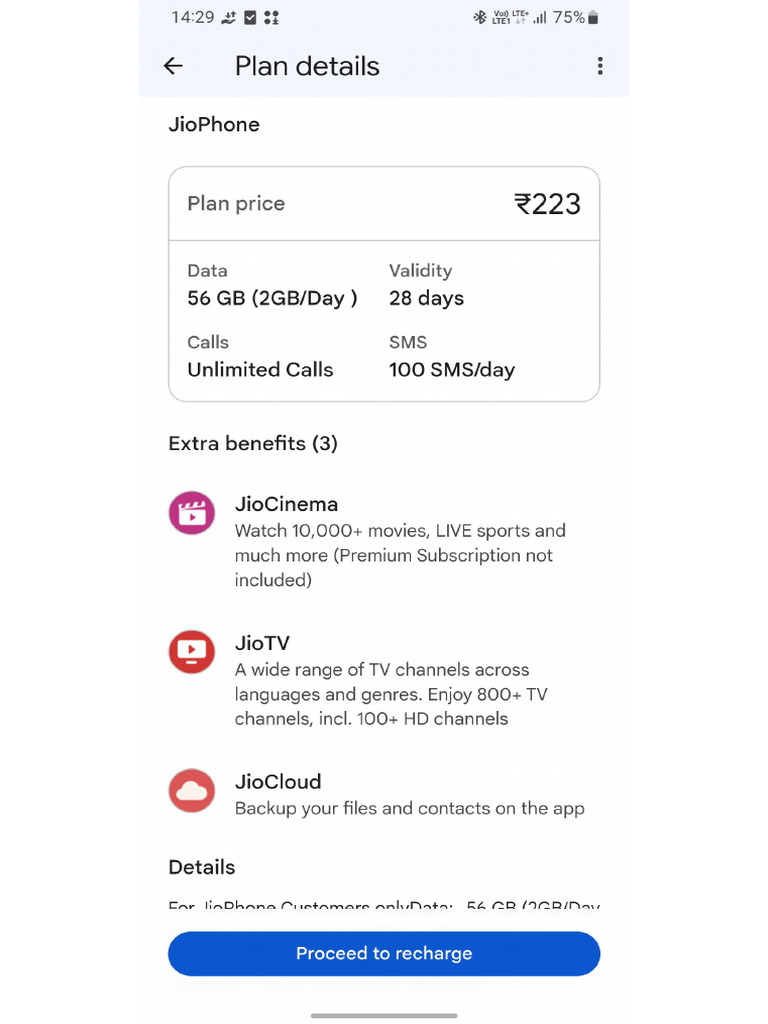Image resolution: width=768 pixels, height=1024 pixels.
Task: Tap the Extra benefits (3) heading
Action: pos(253,443)
